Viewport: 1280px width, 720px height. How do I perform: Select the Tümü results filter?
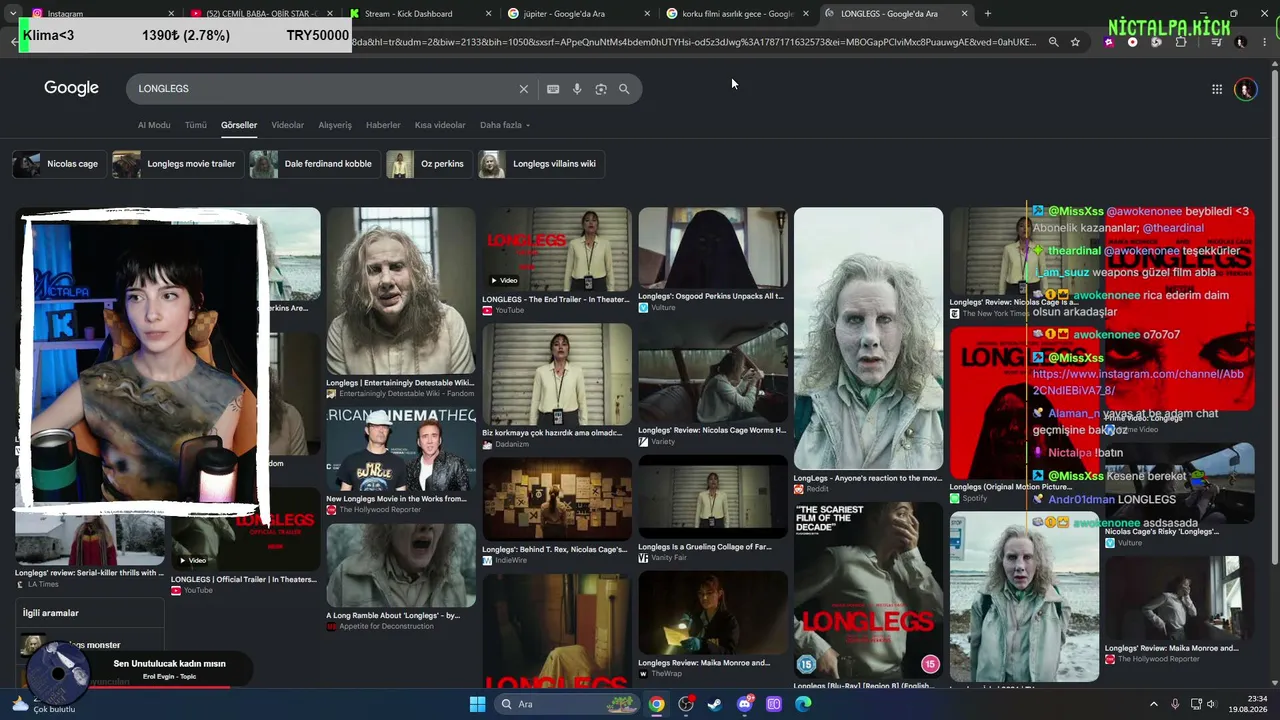pos(196,125)
